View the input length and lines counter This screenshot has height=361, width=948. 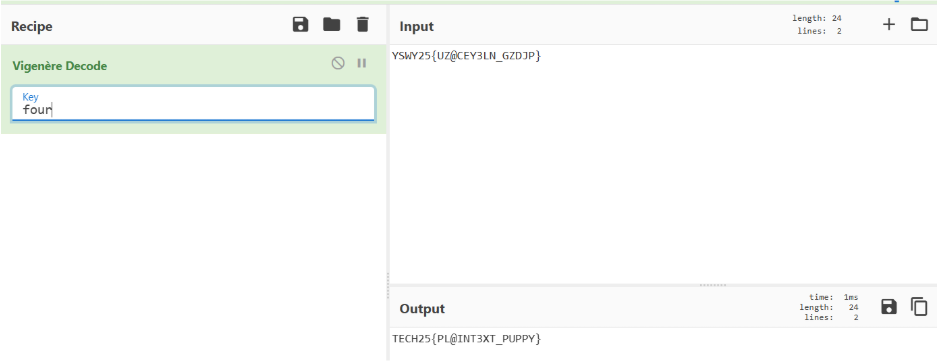[817, 25]
